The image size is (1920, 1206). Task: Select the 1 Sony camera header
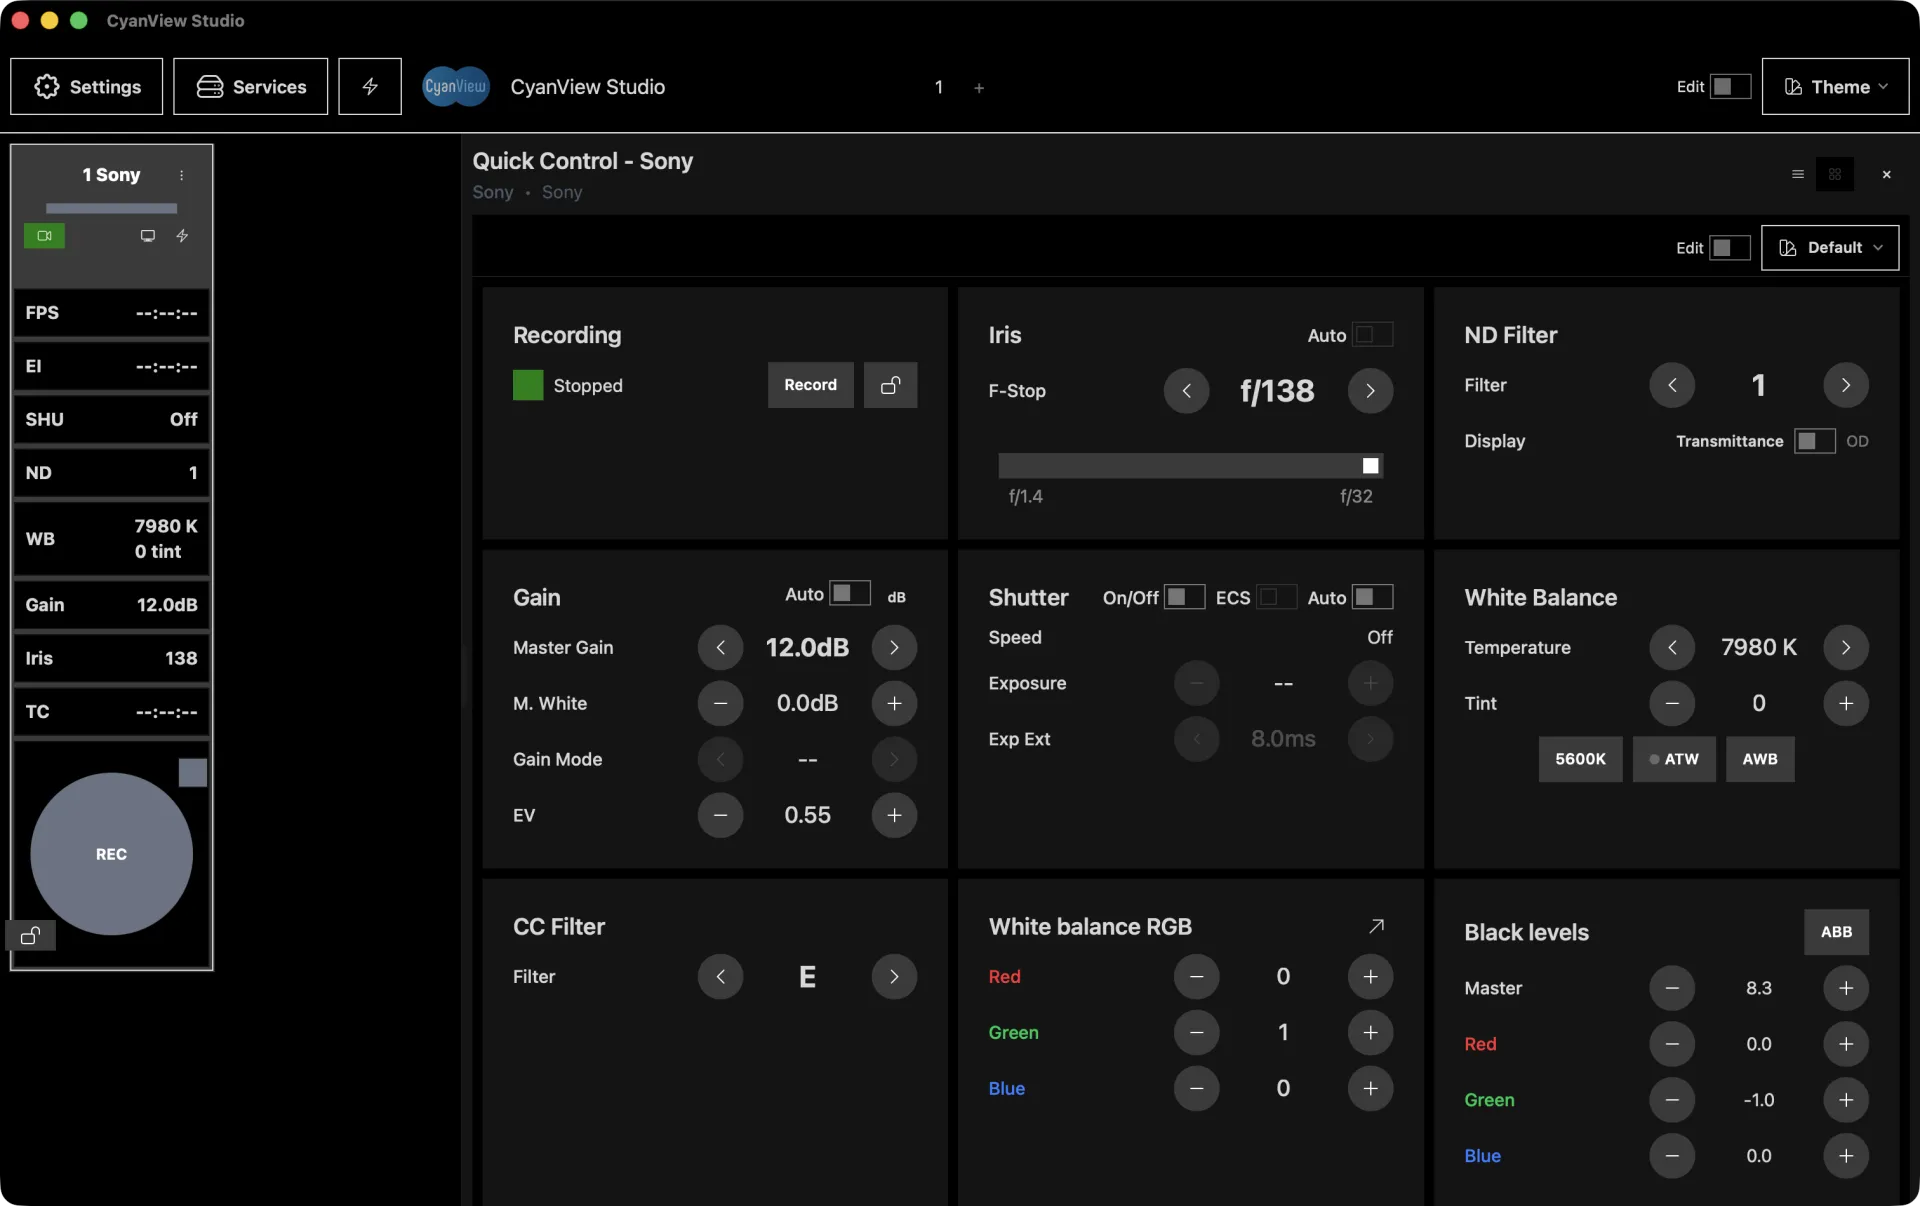(x=111, y=175)
